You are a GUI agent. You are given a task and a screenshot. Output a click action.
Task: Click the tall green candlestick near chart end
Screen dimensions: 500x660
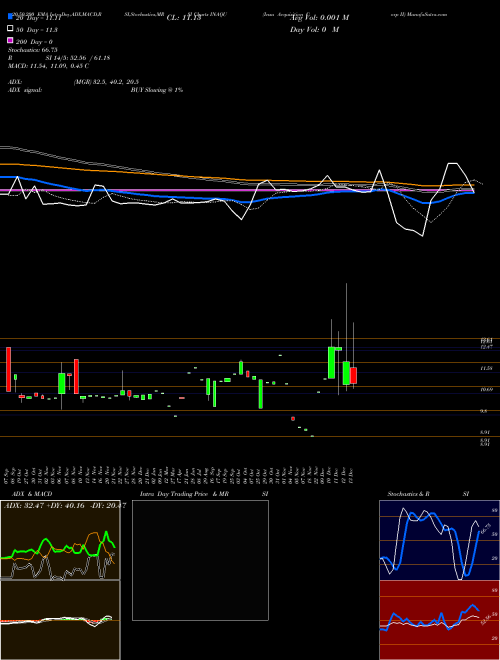tap(332, 362)
